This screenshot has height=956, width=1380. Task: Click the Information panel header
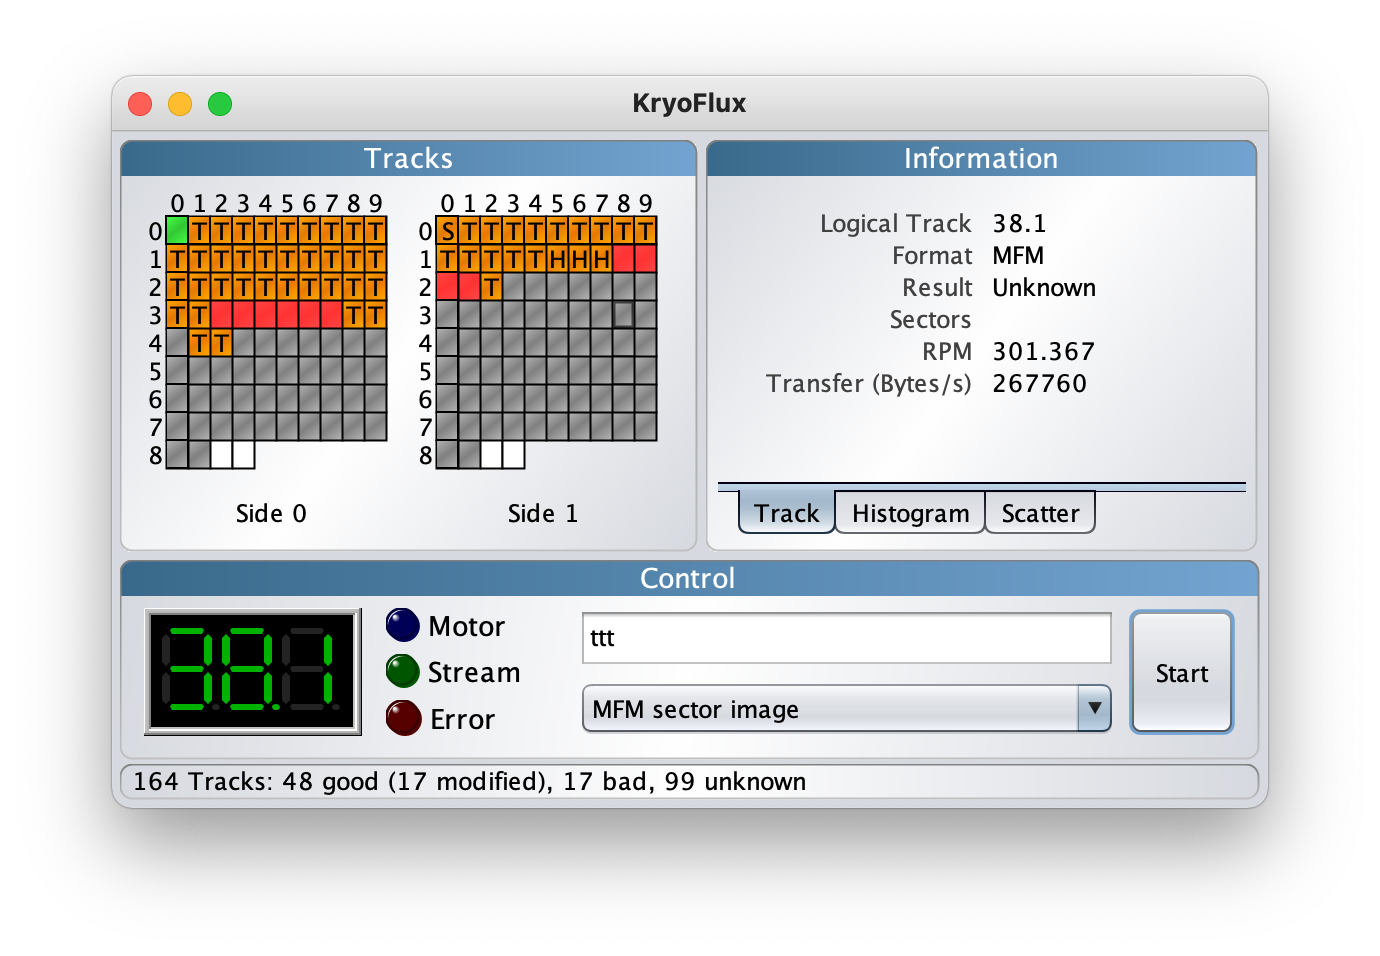click(981, 158)
